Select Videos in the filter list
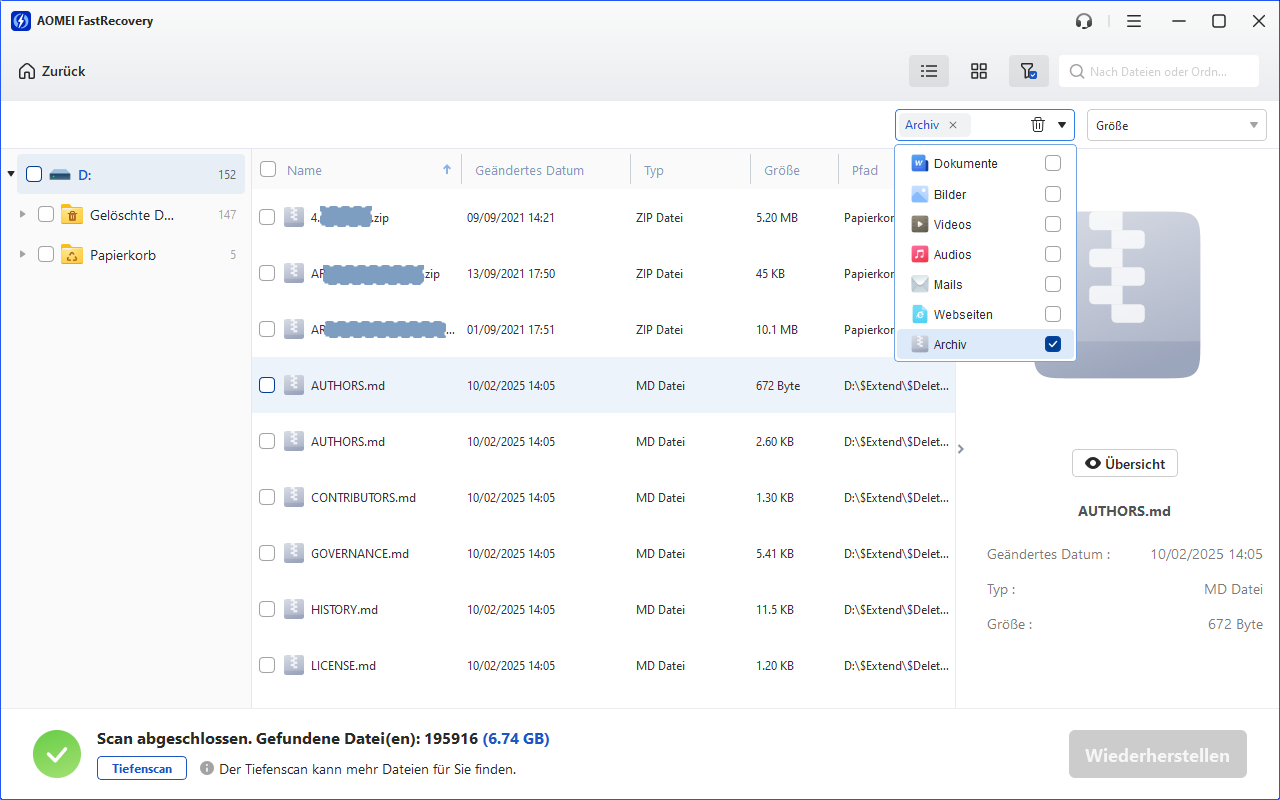1280x800 pixels. pos(952,225)
